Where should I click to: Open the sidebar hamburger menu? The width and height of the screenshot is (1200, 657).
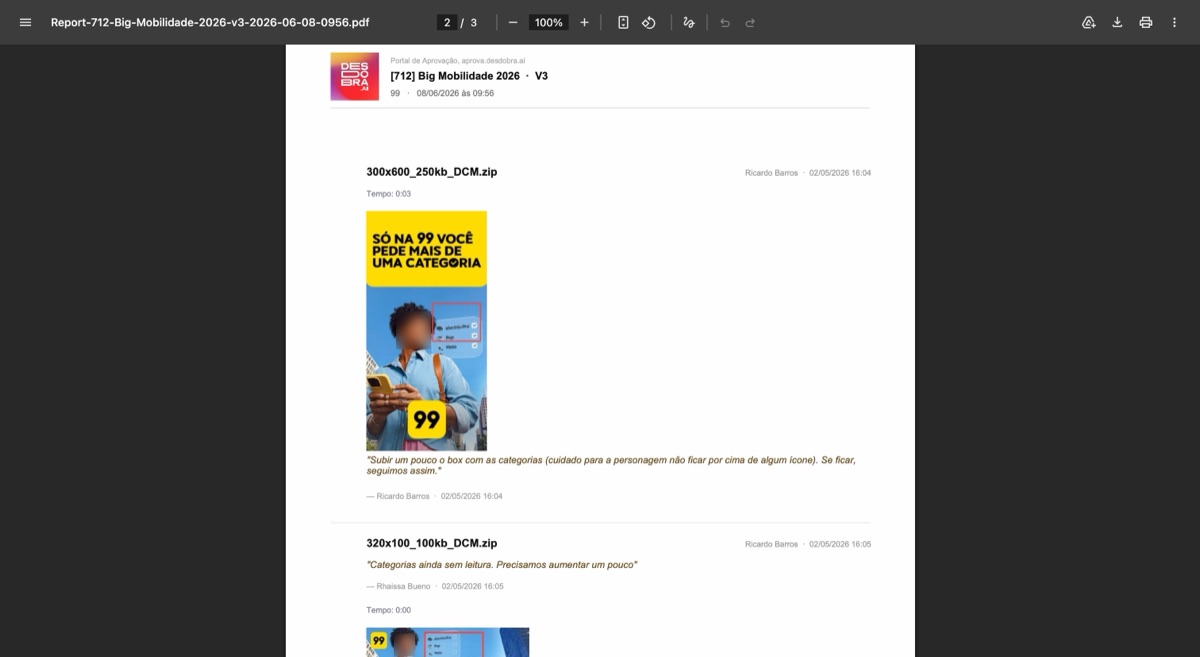pos(25,22)
